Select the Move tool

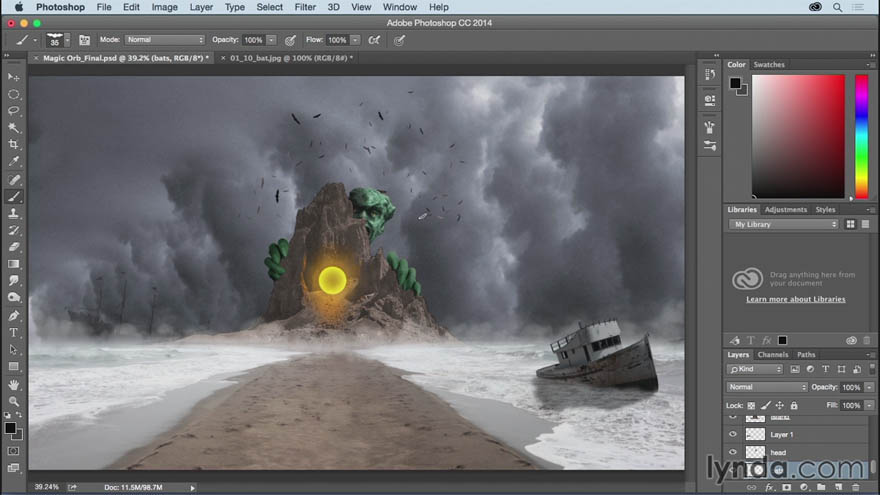pos(13,77)
